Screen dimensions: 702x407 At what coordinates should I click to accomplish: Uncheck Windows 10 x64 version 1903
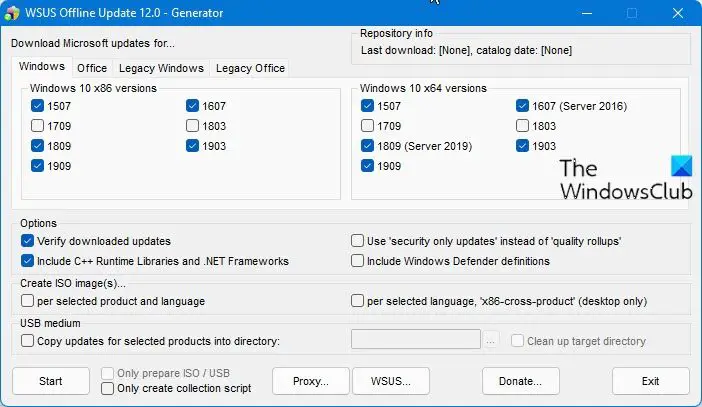(x=522, y=146)
